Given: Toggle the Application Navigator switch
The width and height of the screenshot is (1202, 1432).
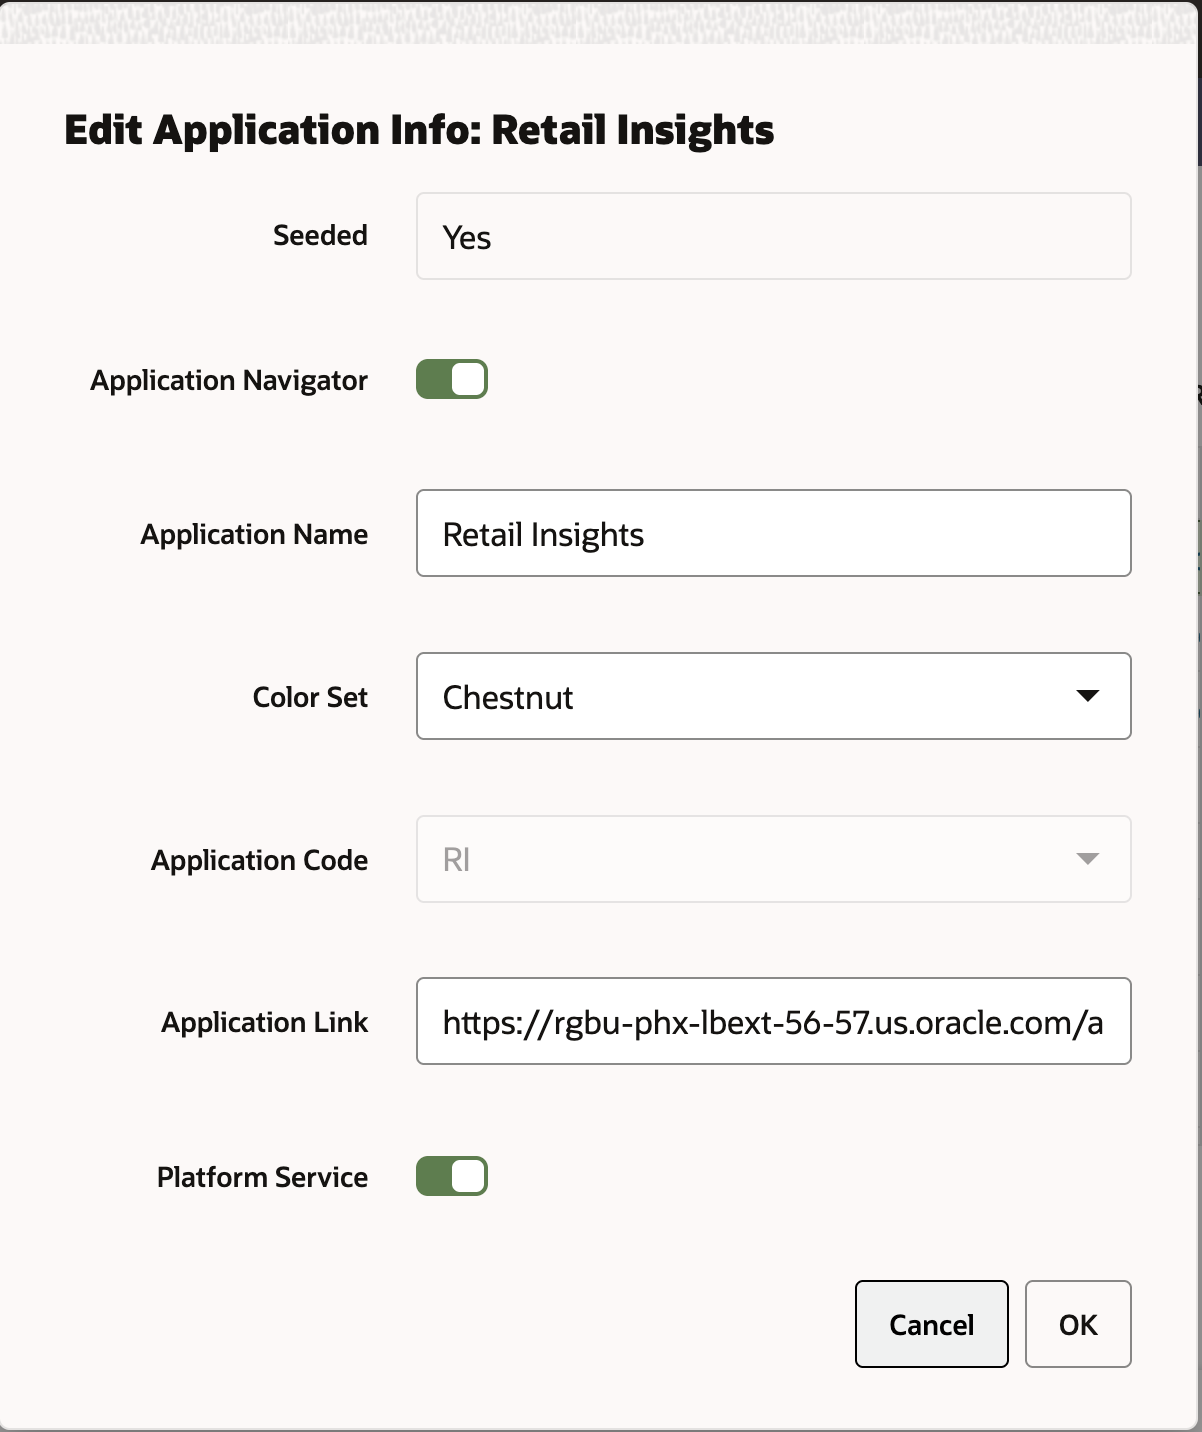Looking at the screenshot, I should point(452,380).
